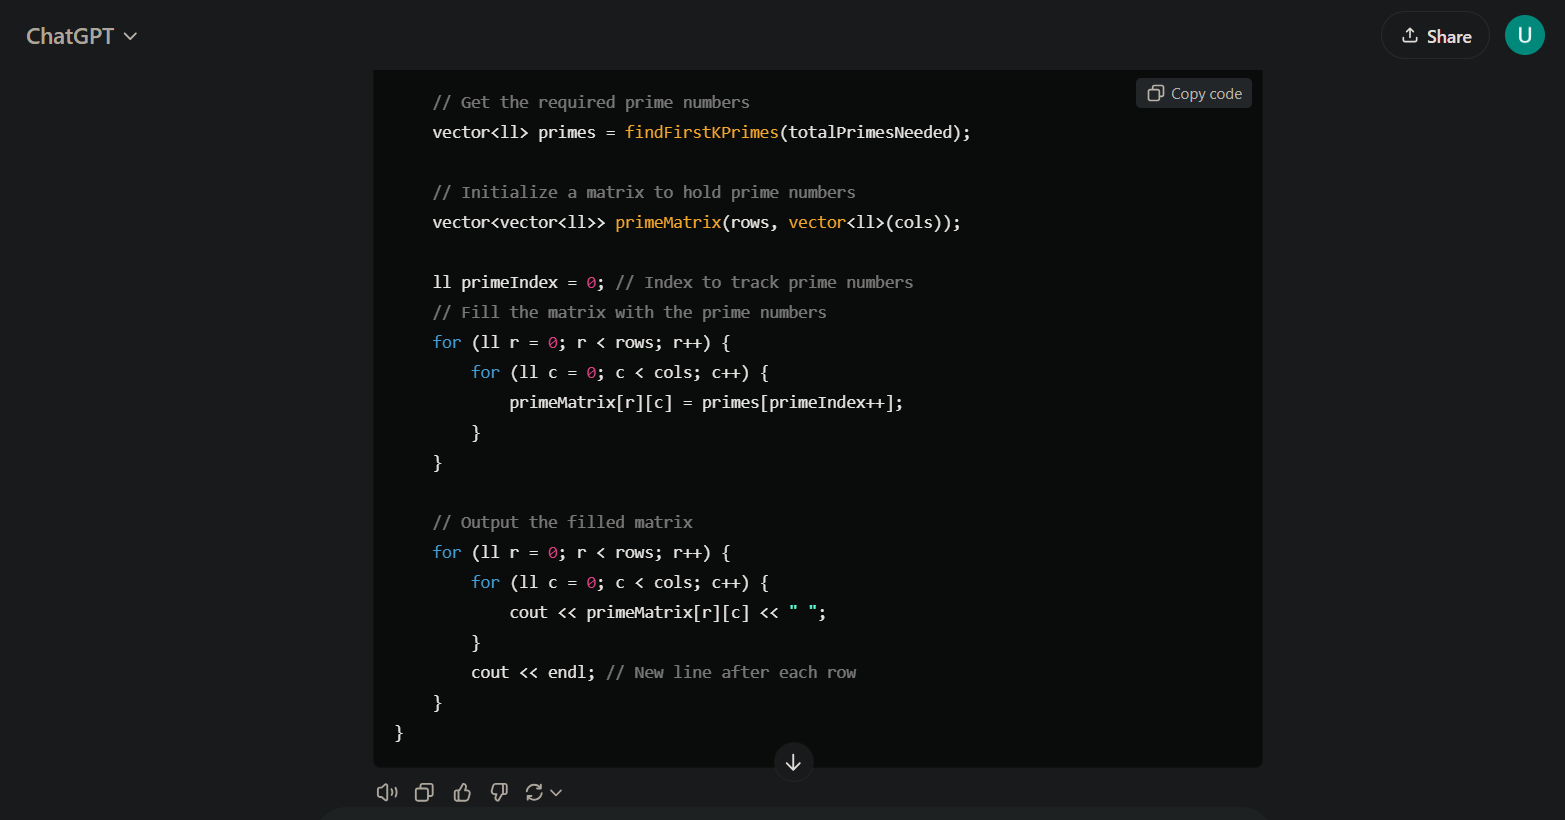Click 'findFirstKPrimes' function call in code
Screen dimensions: 1565x820
(x=701, y=132)
